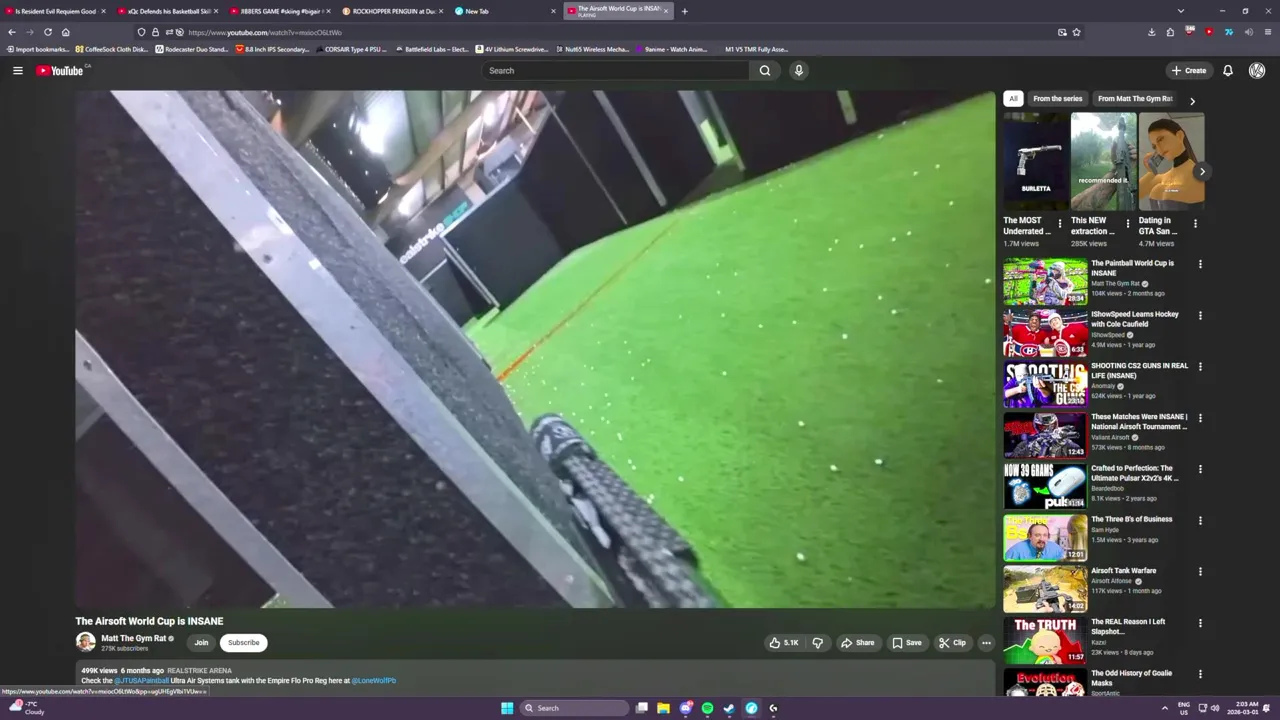Open the 'This NEW extraction' Short thumbnail
This screenshot has height=720, width=1280.
1103,161
